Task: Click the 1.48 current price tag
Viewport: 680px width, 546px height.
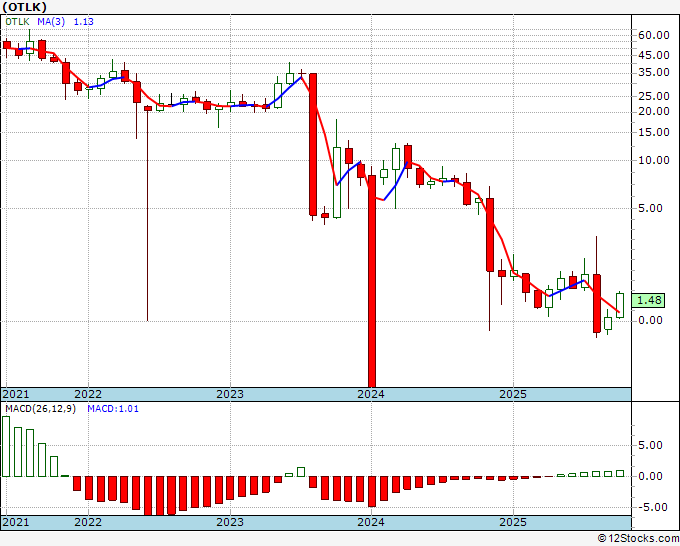Action: [x=649, y=300]
